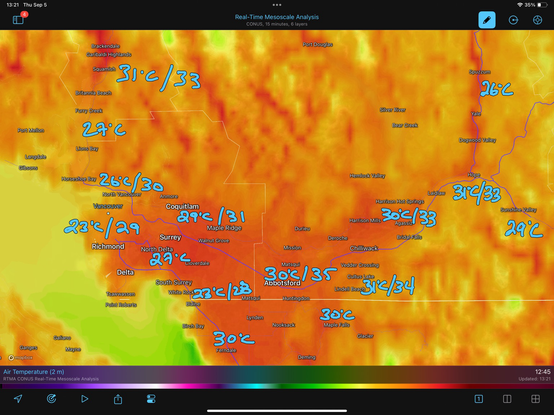Tap the Lynden map label
Viewport: 554px width, 415px height.
point(255,318)
